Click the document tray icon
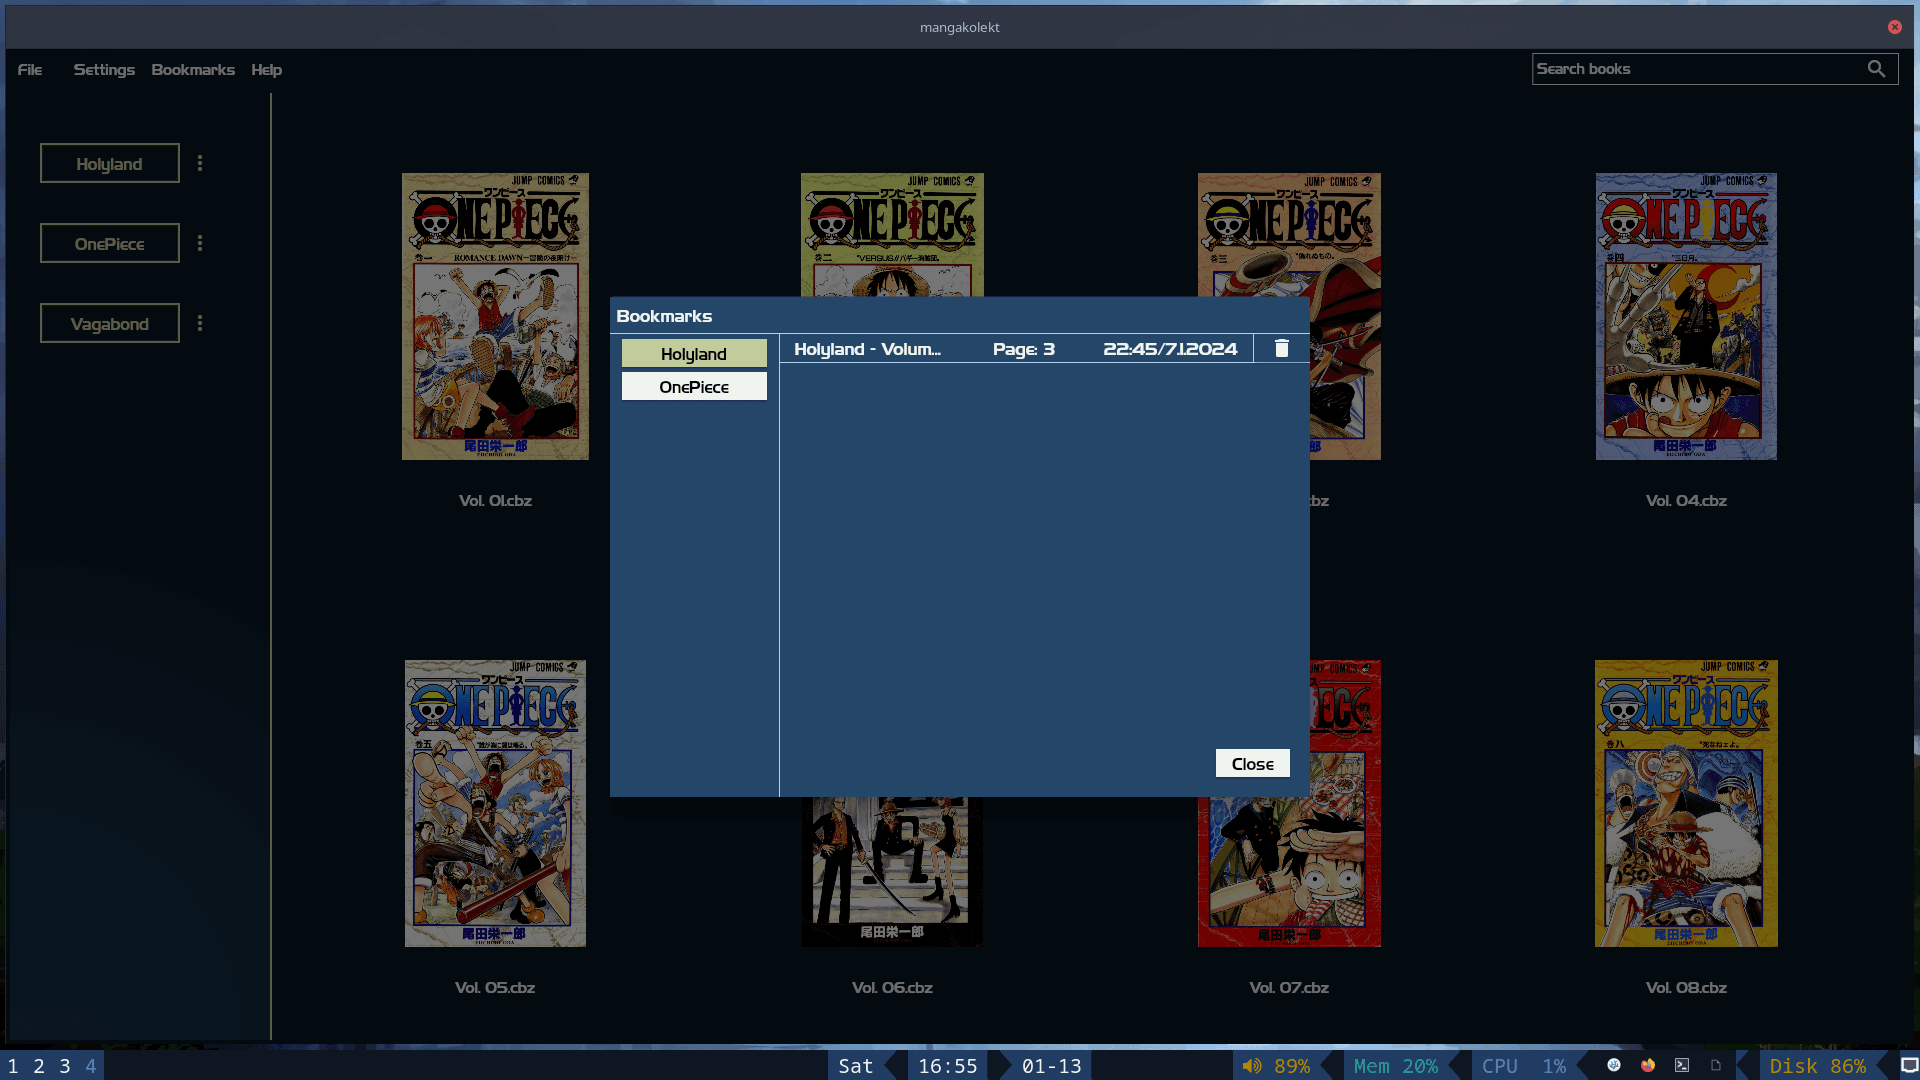1920x1080 pixels. [1716, 1065]
